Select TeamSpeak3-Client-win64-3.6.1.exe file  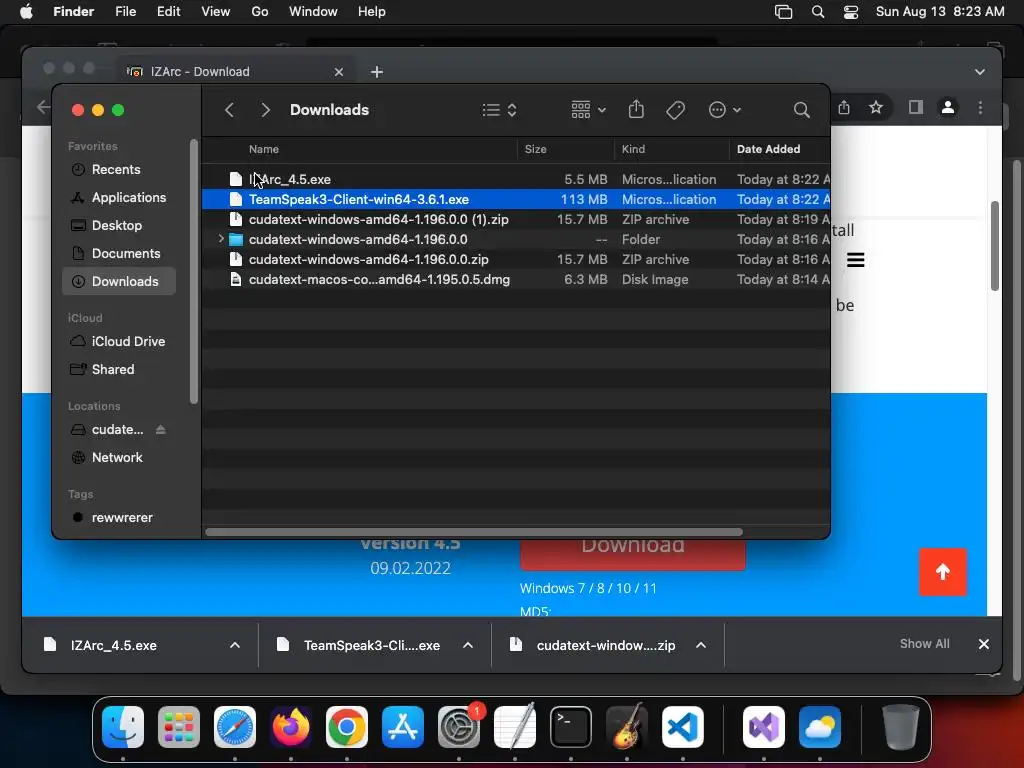pos(516,199)
